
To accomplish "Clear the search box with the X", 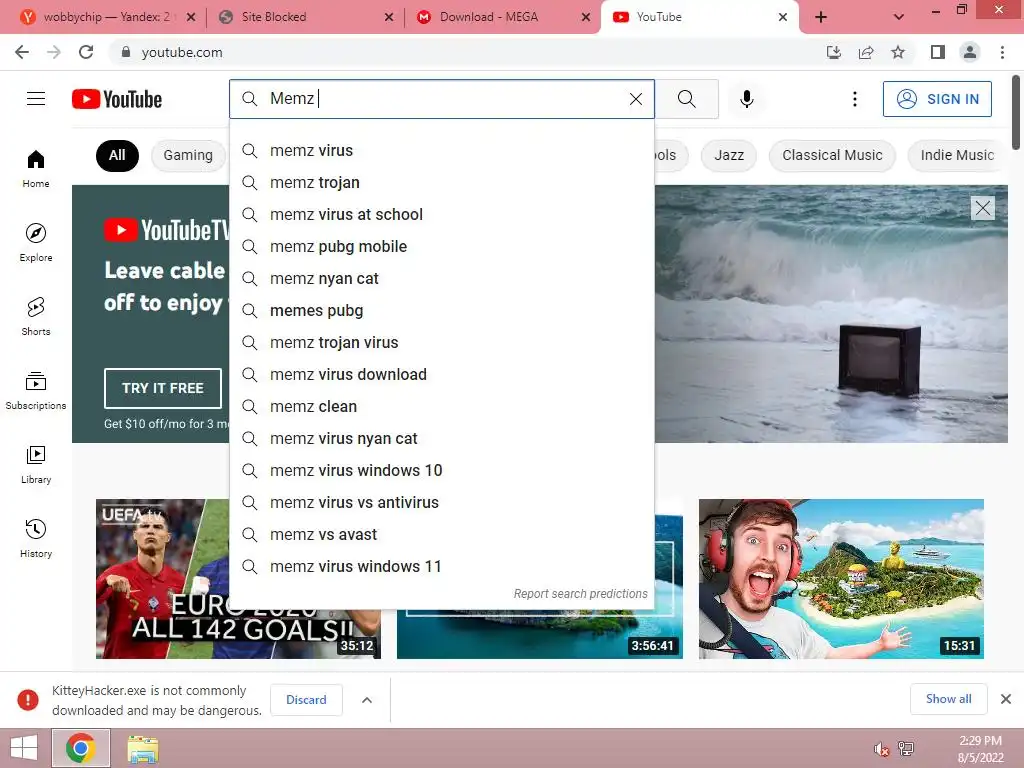I will point(635,99).
